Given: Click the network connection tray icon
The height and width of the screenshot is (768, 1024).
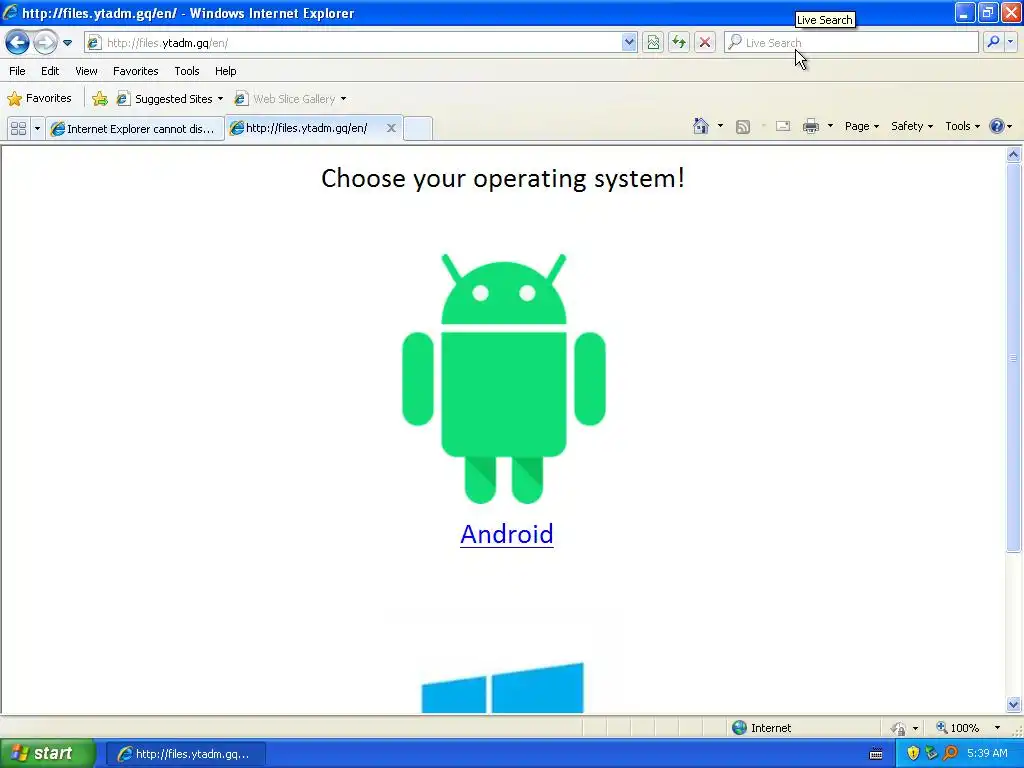Looking at the screenshot, I should [931, 753].
